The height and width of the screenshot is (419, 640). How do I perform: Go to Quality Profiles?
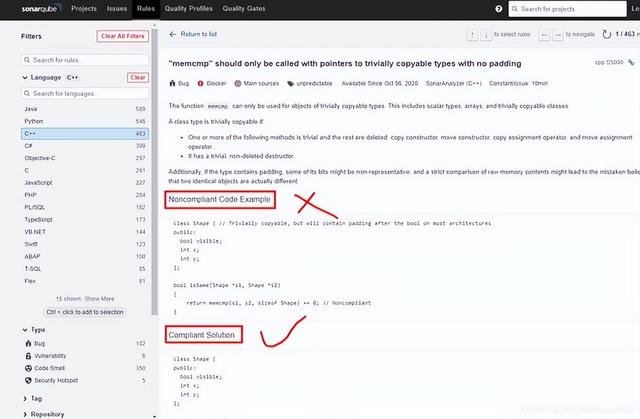[x=189, y=9]
